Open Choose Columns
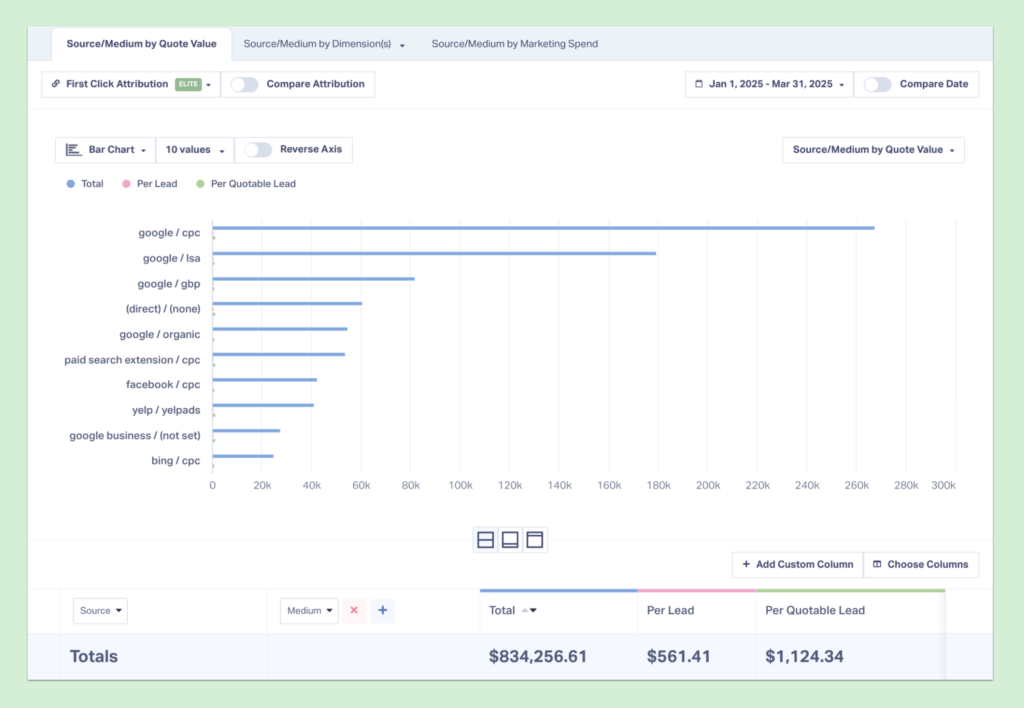The width and height of the screenshot is (1024, 708). point(921,564)
